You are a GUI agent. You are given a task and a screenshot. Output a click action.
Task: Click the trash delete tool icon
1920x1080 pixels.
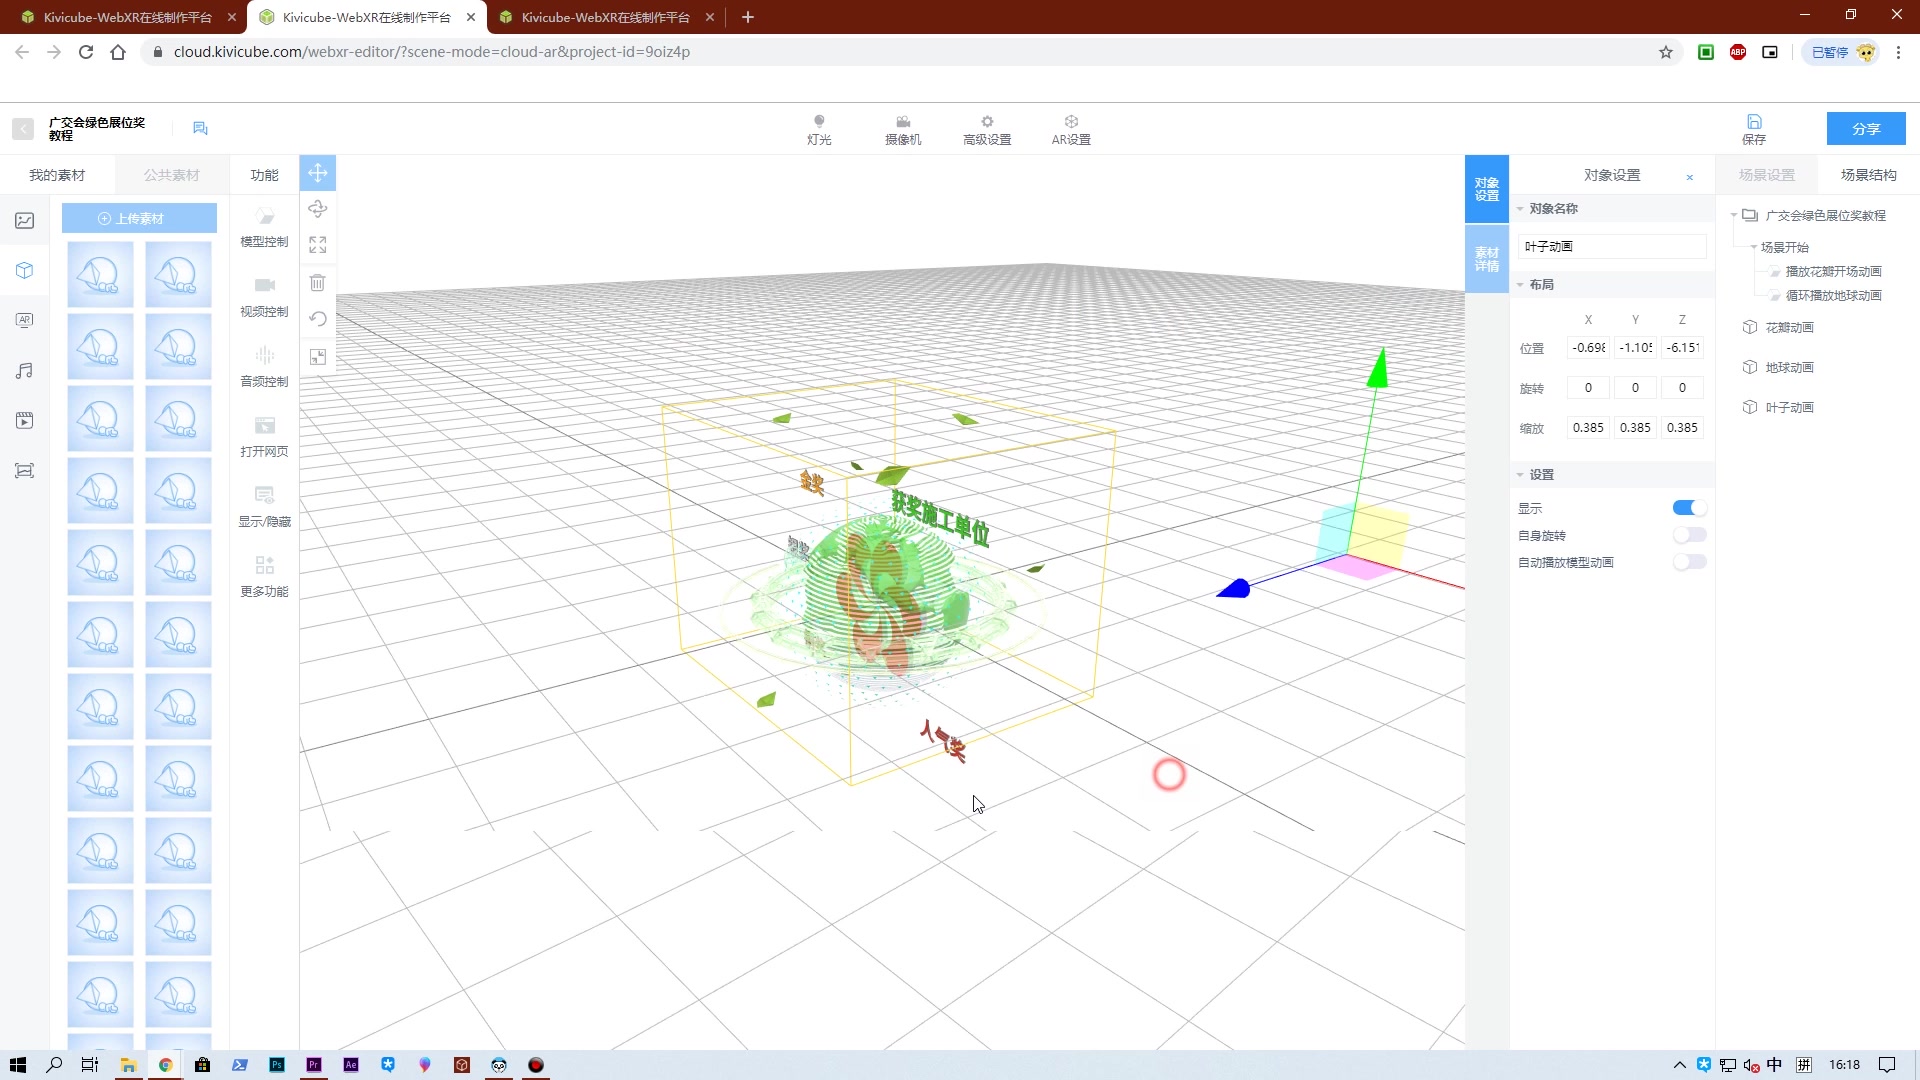tap(317, 283)
